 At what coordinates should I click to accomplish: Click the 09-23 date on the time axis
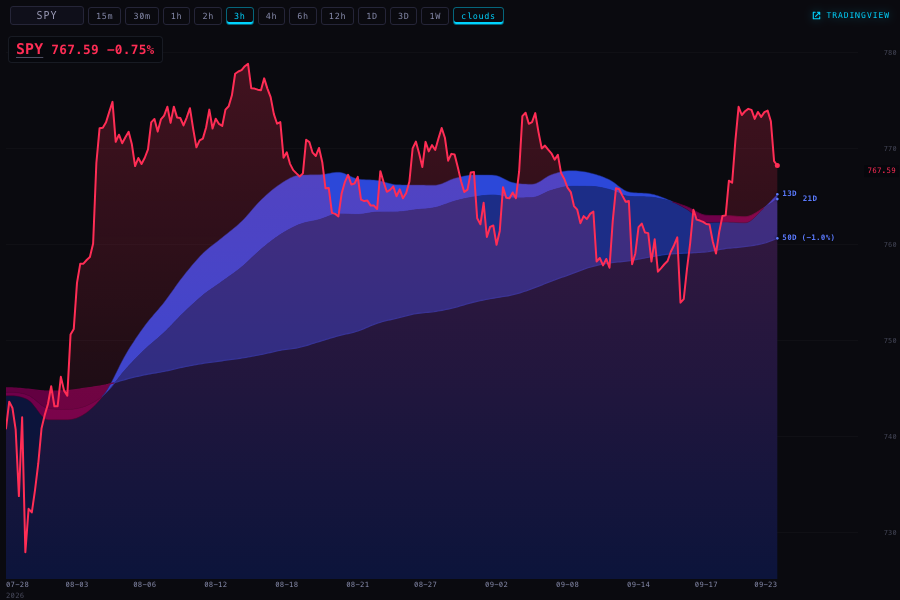[765, 584]
